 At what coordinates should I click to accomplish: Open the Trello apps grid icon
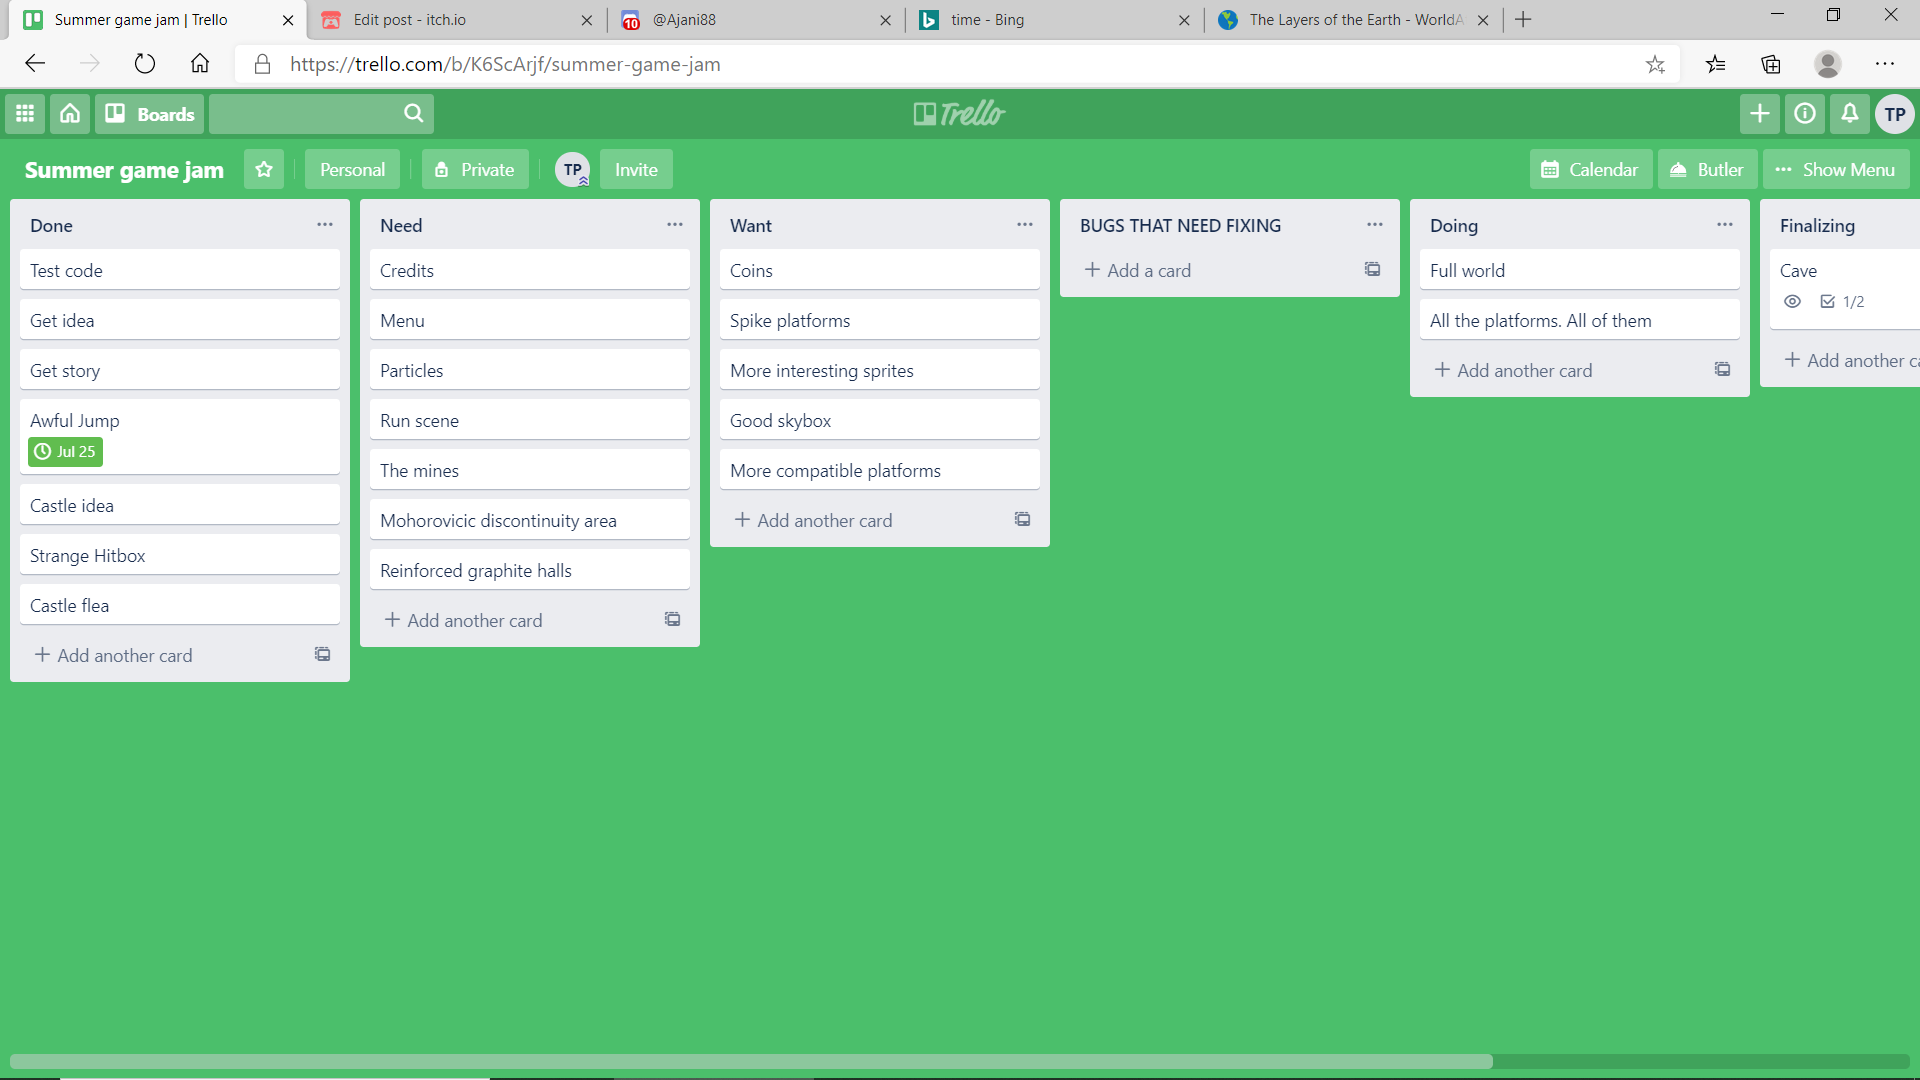pyautogui.click(x=25, y=114)
